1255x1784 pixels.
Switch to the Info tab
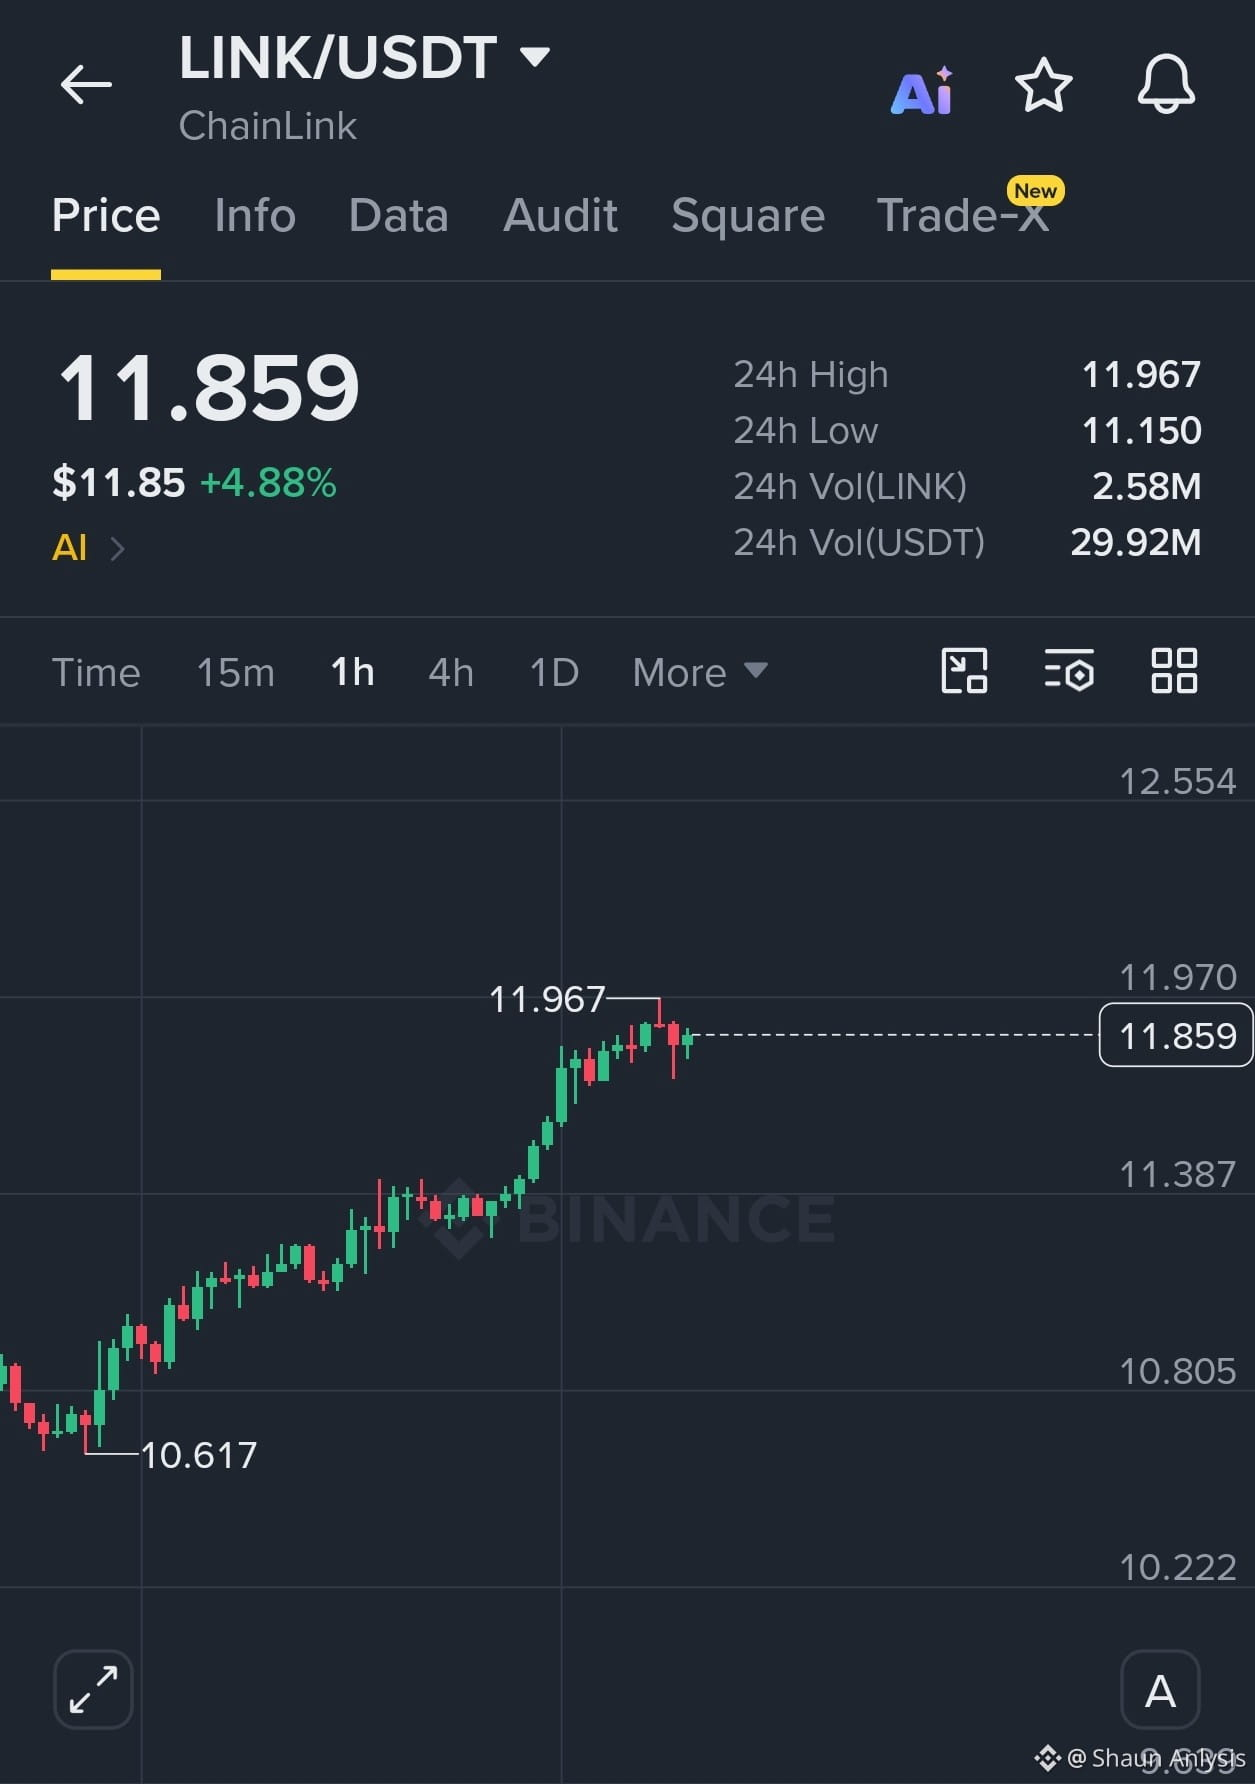[255, 215]
